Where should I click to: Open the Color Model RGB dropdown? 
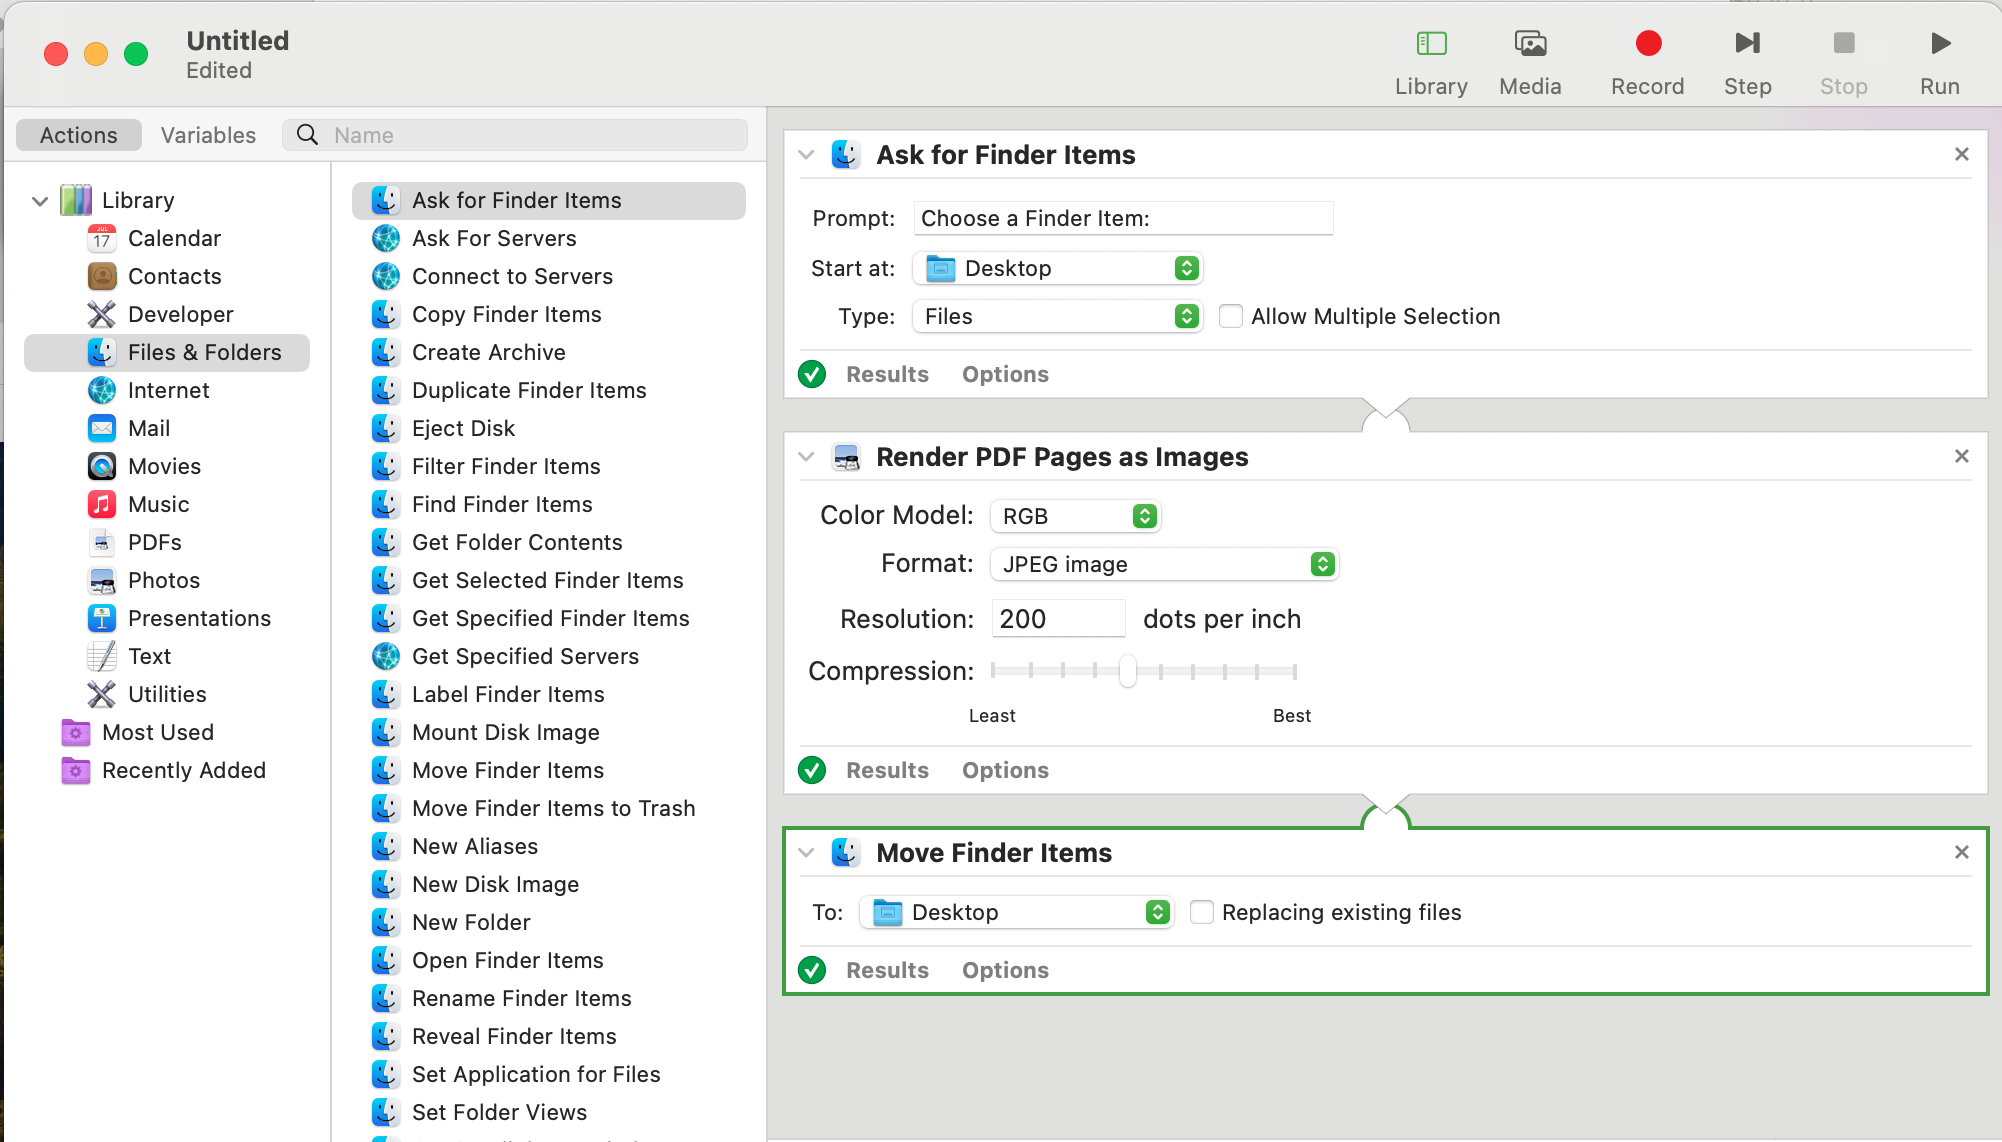[x=1075, y=516]
